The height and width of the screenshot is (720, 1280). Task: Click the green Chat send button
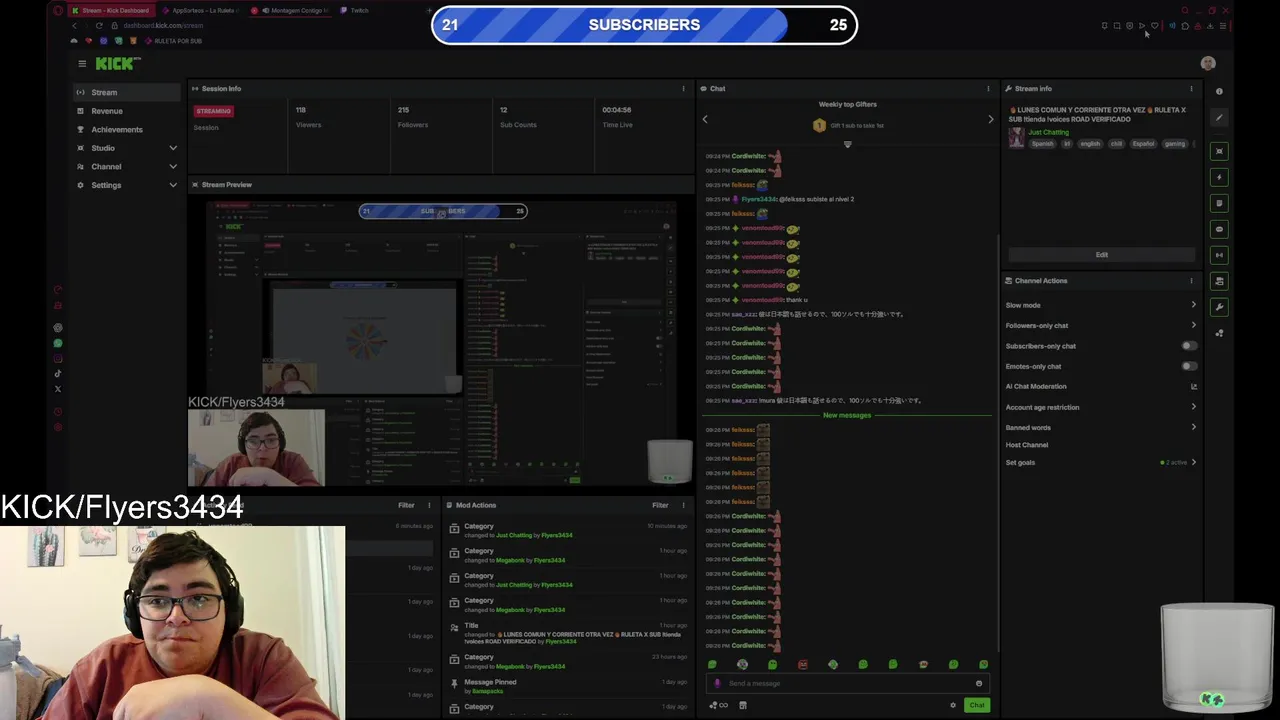(x=977, y=705)
